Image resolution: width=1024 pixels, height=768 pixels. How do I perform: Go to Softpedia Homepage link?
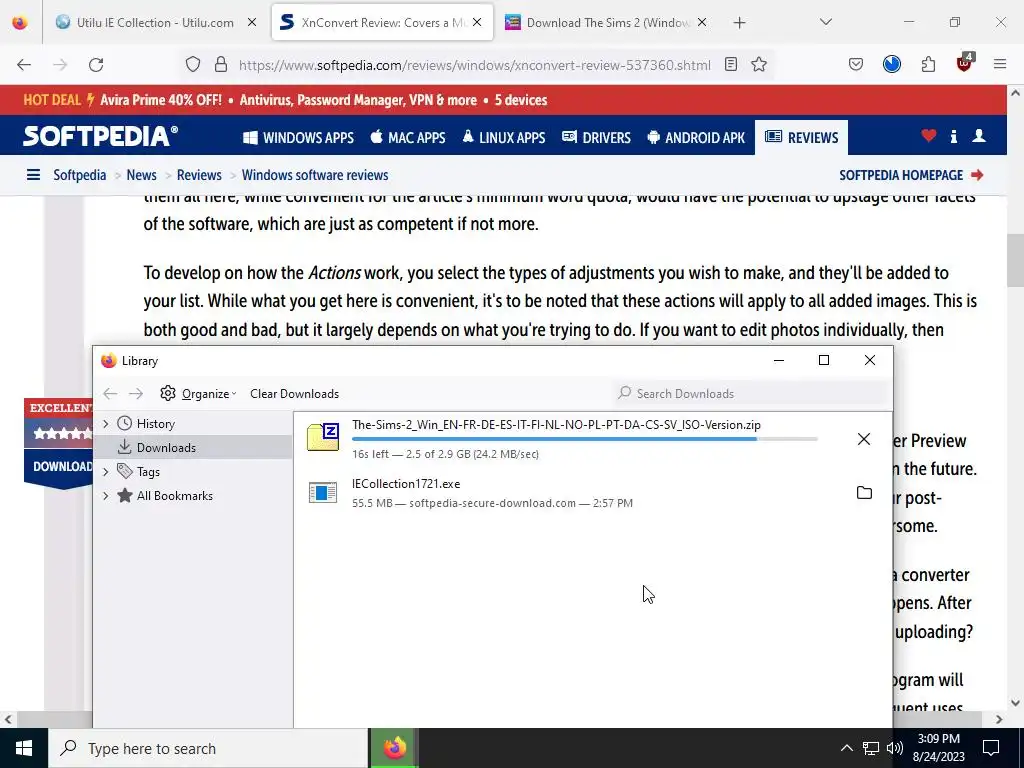pos(911,175)
